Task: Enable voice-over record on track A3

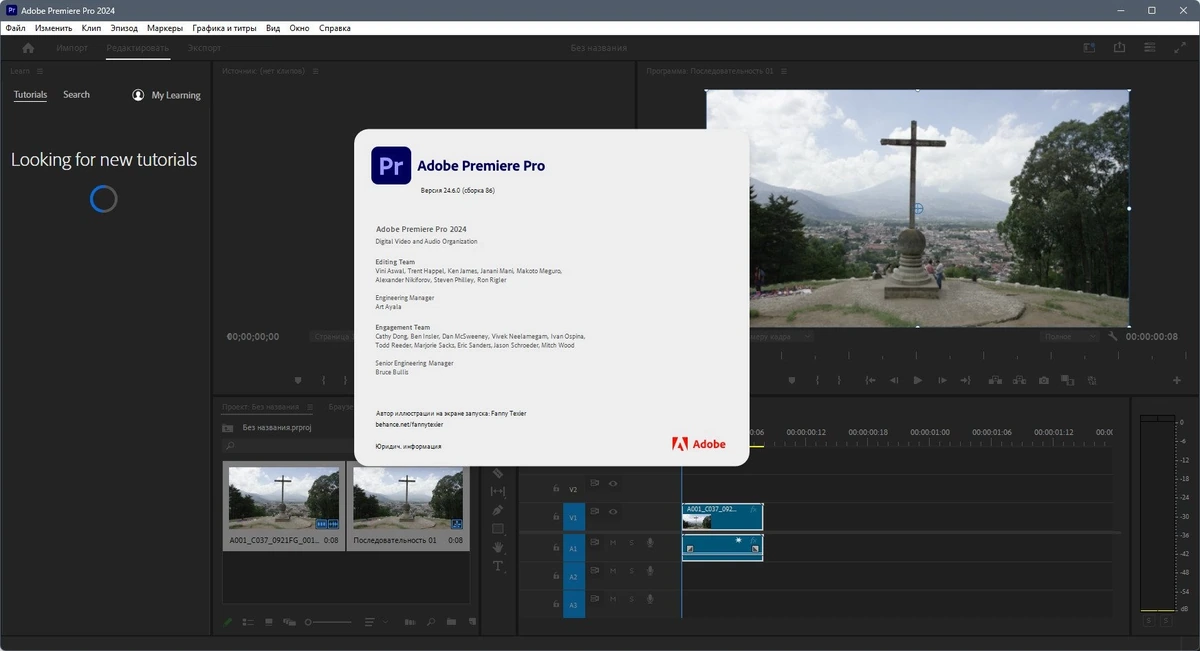Action: (x=650, y=599)
